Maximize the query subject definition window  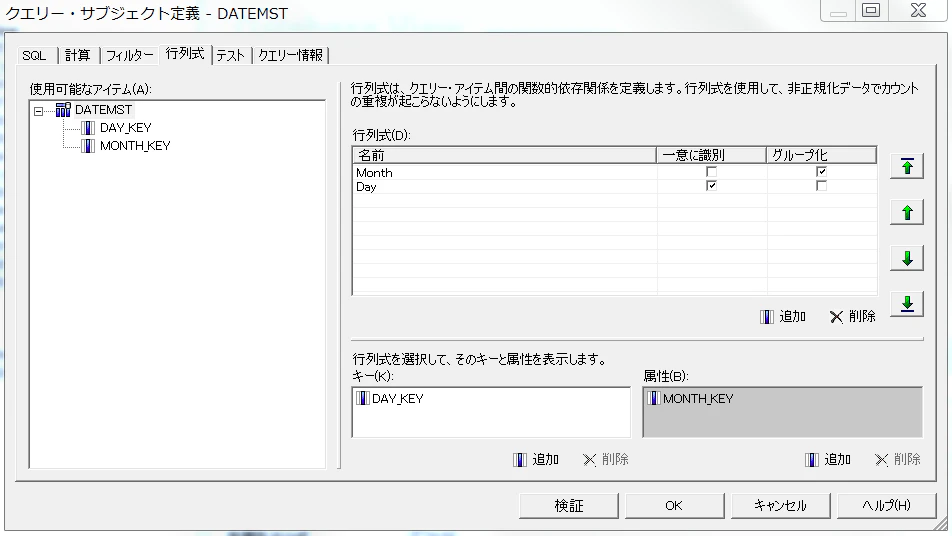pos(871,10)
